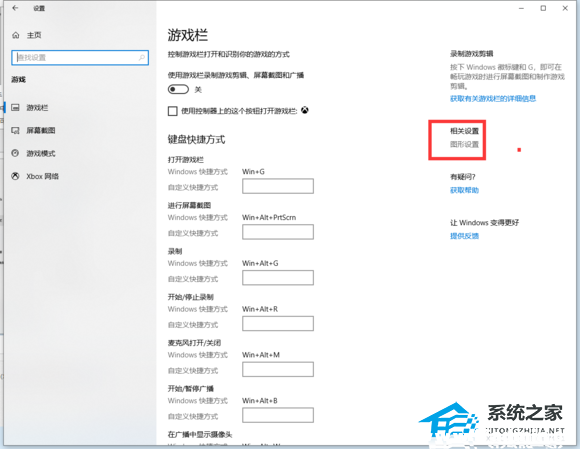Viewport: 580px width, 449px height.
Task: Click the Xbox logo beside controller option
Action: click(x=304, y=110)
